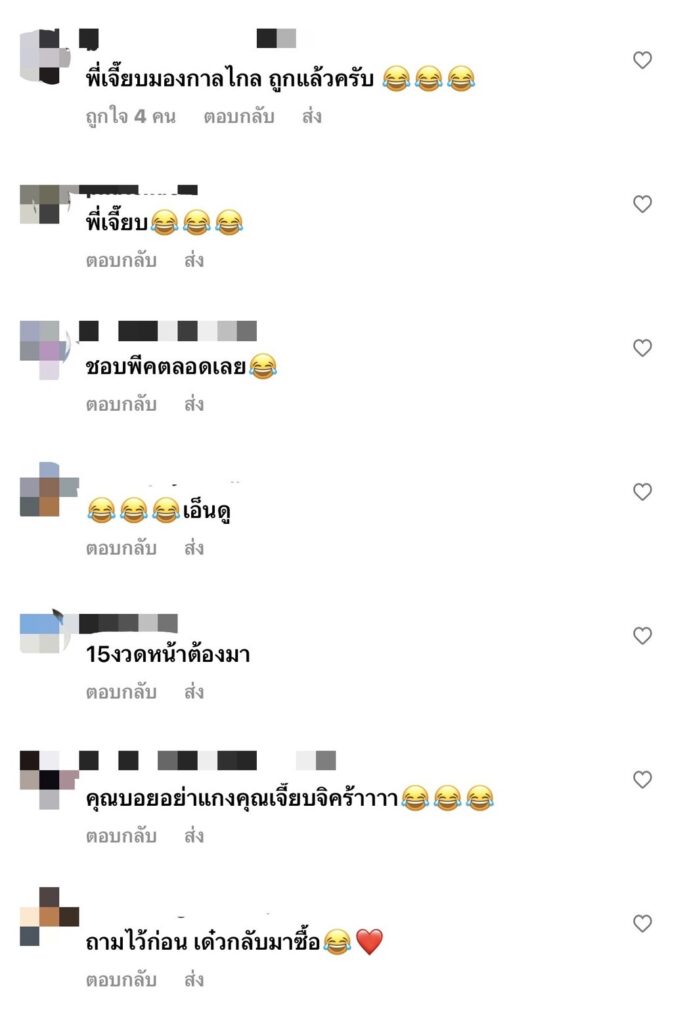This screenshot has height=1024, width=691.
Task: Send the 'คุณบอยอย่าแกงคุณเจี๊ยบ' comment
Action: pyautogui.click(x=194, y=836)
